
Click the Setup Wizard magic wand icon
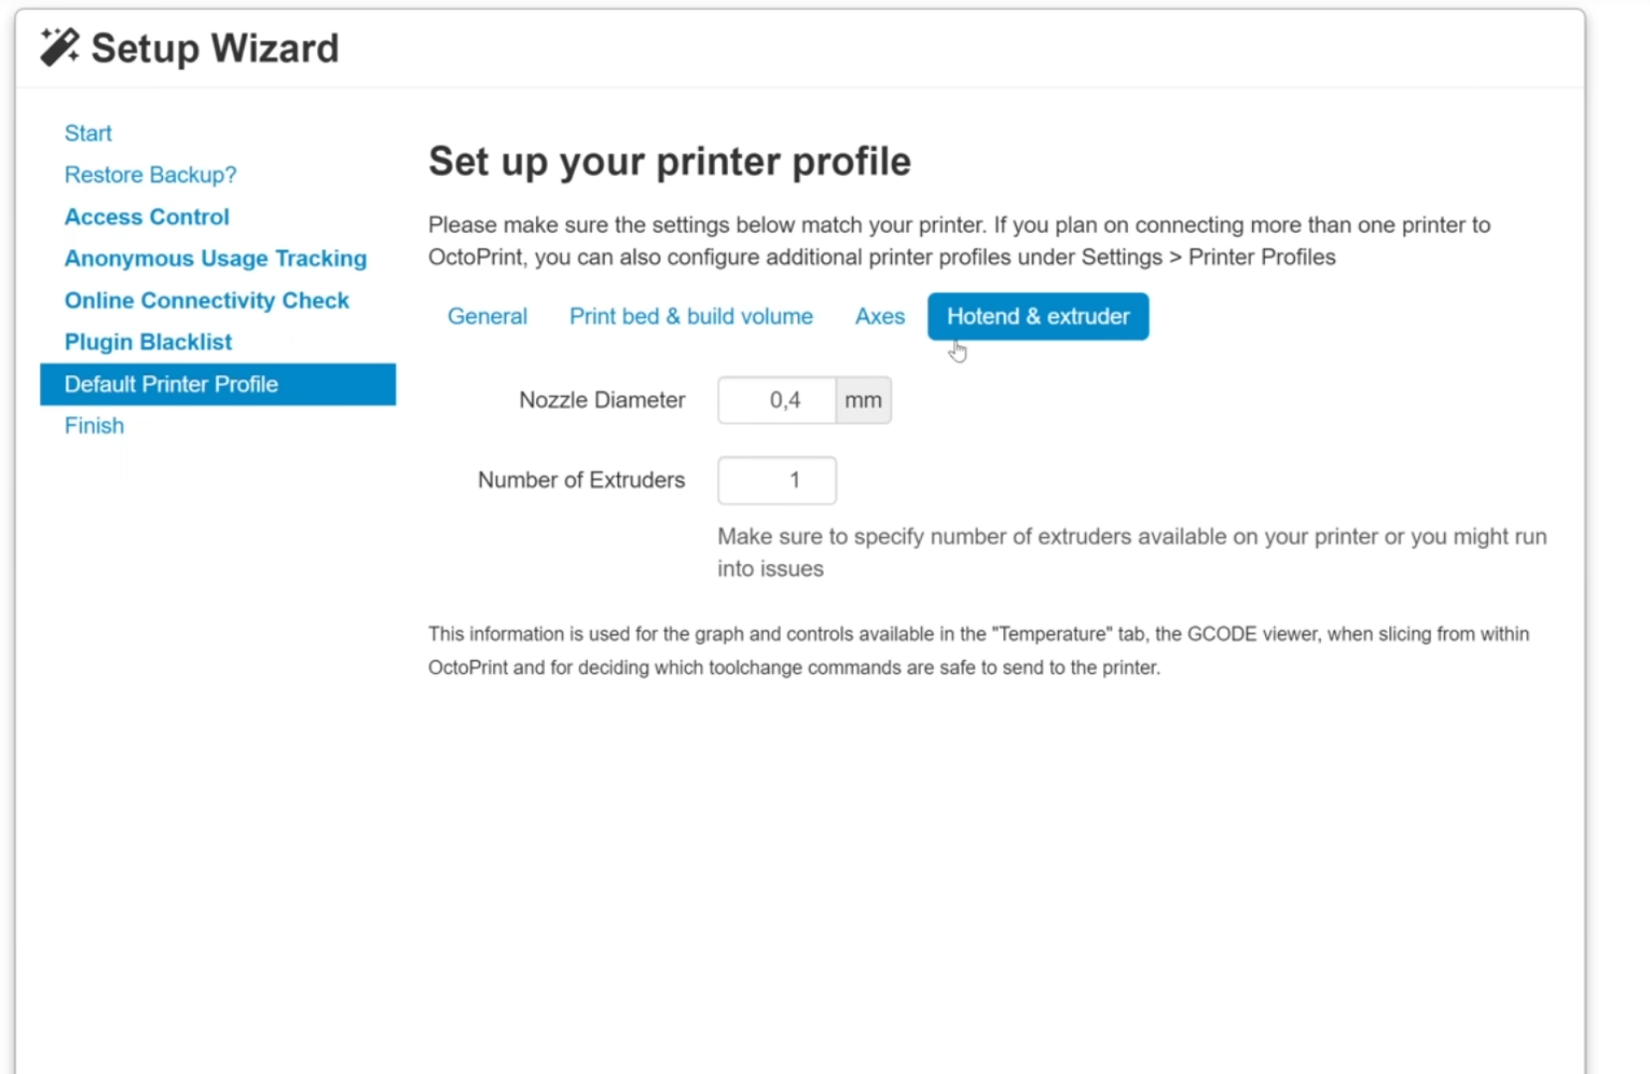click(x=60, y=45)
